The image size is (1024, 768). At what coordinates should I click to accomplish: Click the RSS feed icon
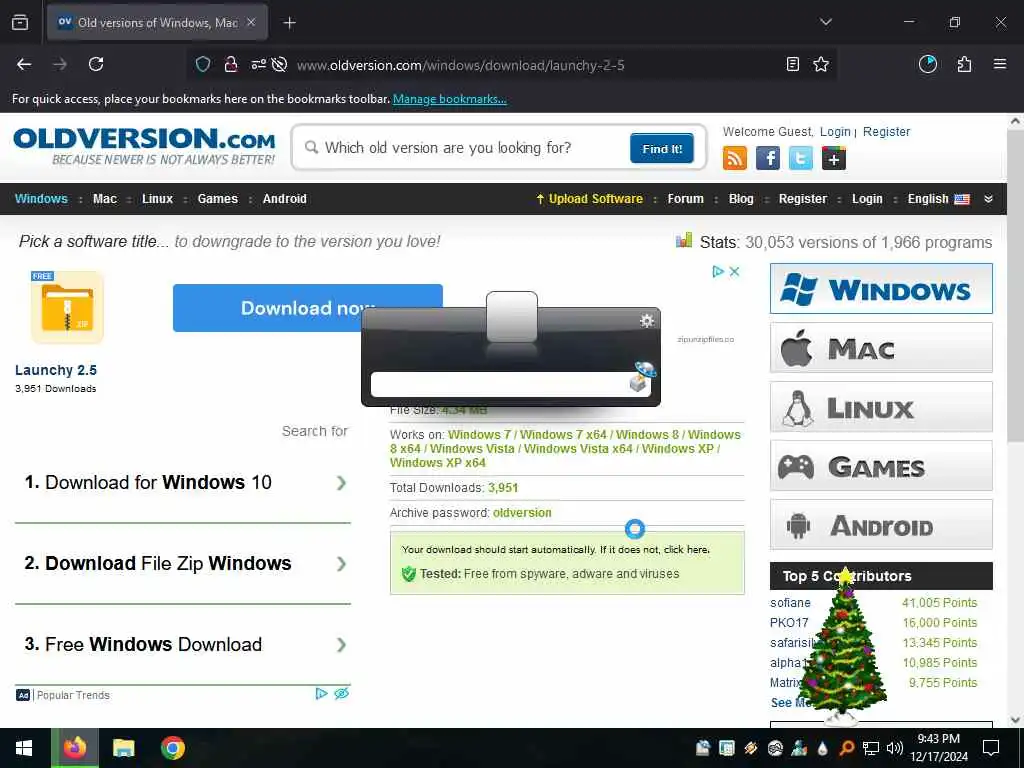click(x=735, y=158)
